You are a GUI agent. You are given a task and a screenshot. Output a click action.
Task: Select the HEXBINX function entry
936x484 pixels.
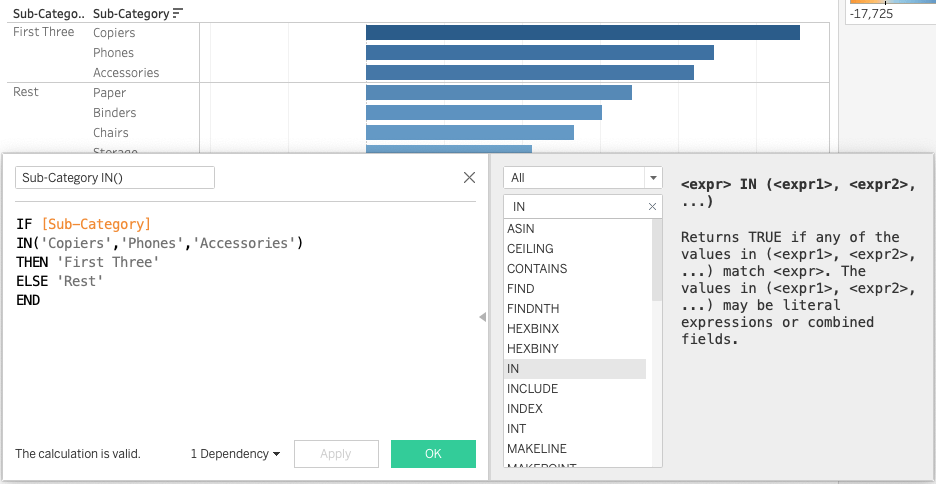coord(575,329)
